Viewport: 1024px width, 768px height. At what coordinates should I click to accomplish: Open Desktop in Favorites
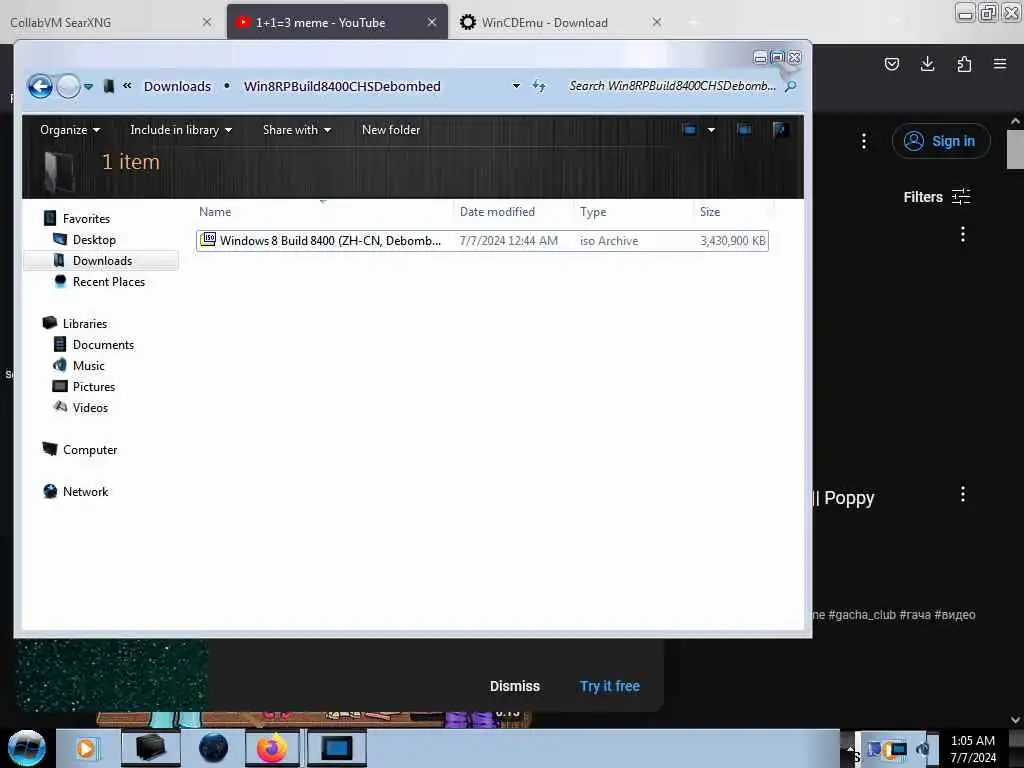point(94,240)
